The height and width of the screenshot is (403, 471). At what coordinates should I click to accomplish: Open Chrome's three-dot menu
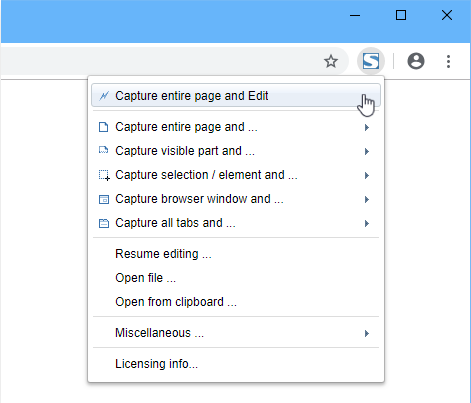[448, 61]
